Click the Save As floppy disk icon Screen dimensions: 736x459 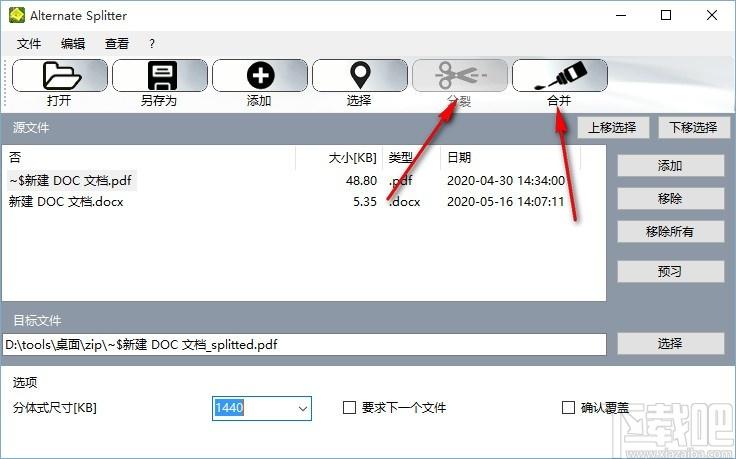[159, 75]
